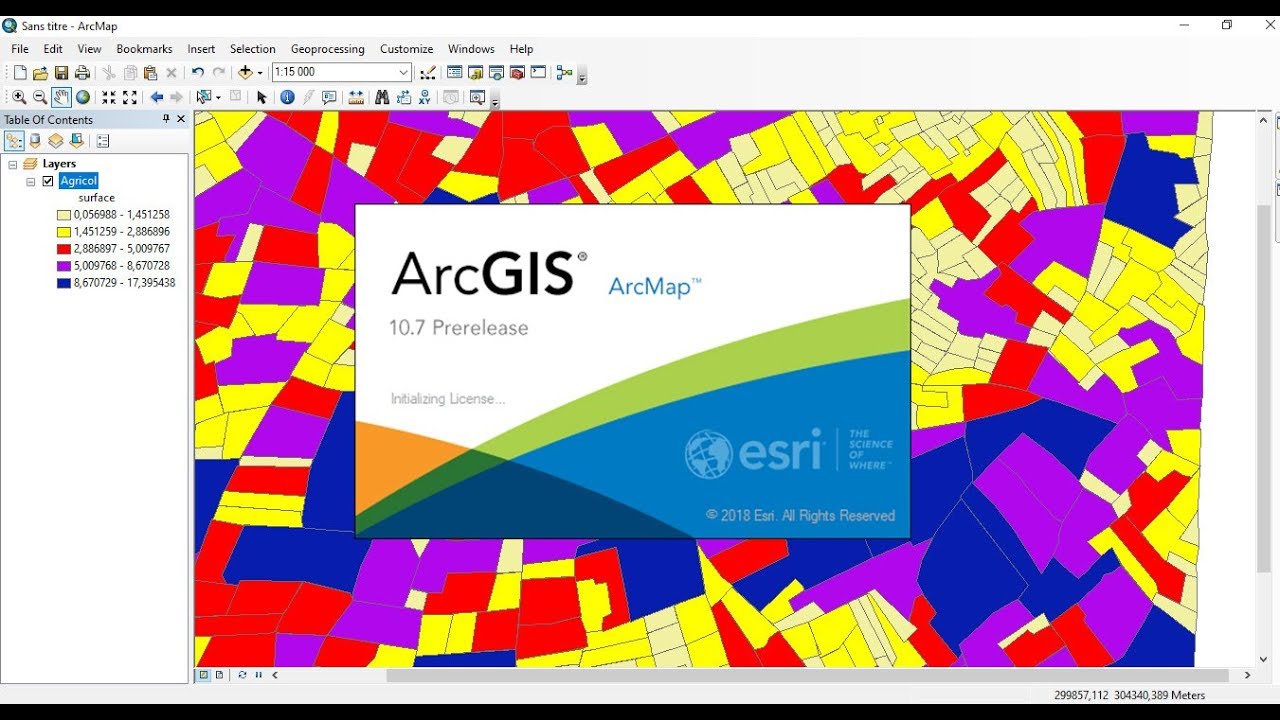Select the Add Data icon

coord(245,72)
